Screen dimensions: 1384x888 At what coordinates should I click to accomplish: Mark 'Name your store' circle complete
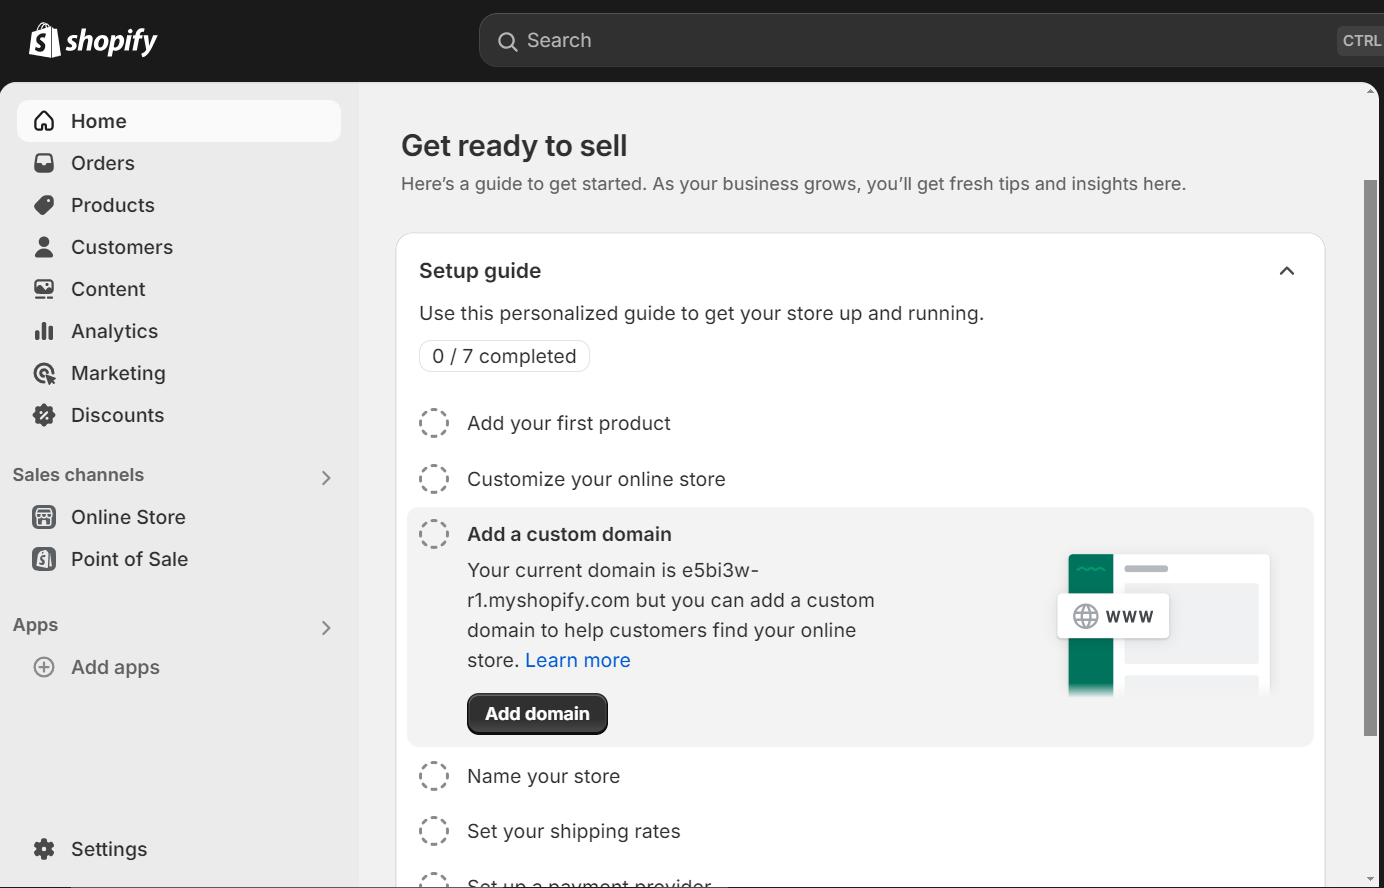tap(434, 776)
